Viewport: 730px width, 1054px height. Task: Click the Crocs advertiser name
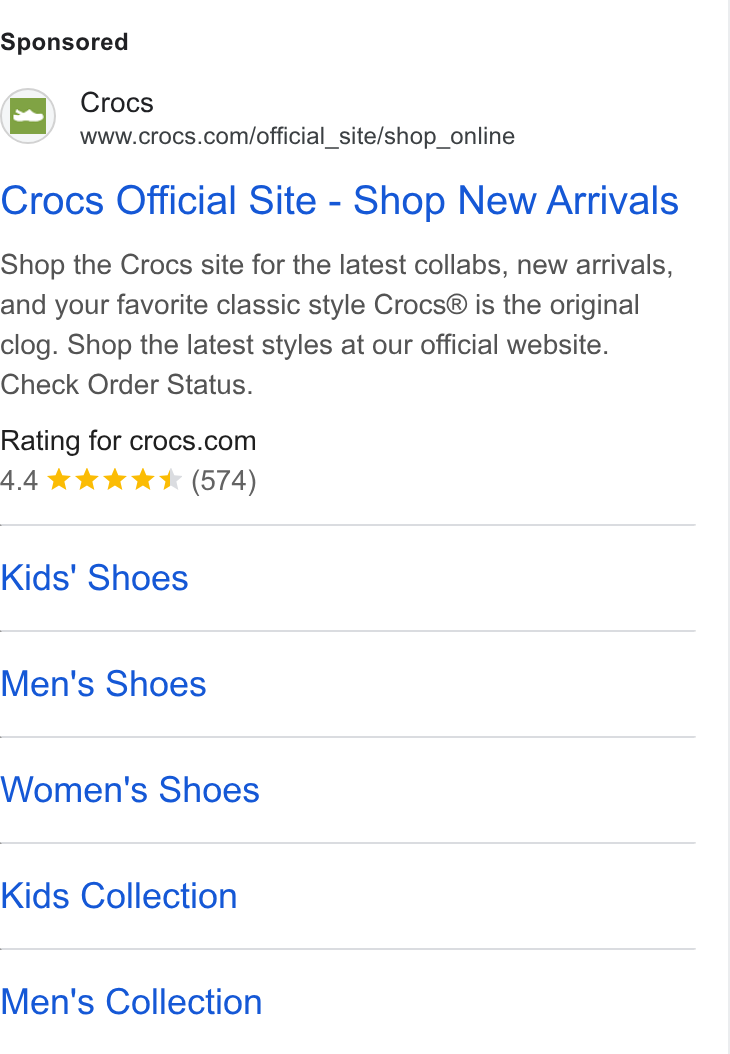coord(117,103)
